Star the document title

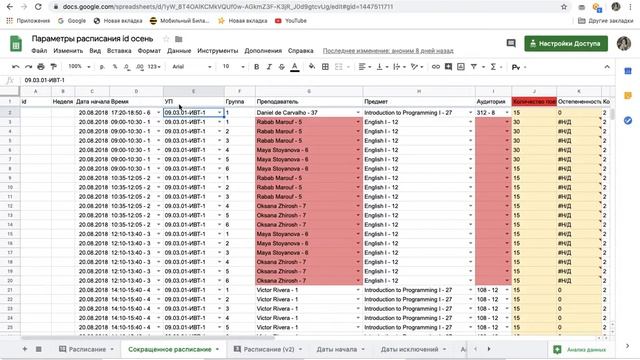pos(166,39)
